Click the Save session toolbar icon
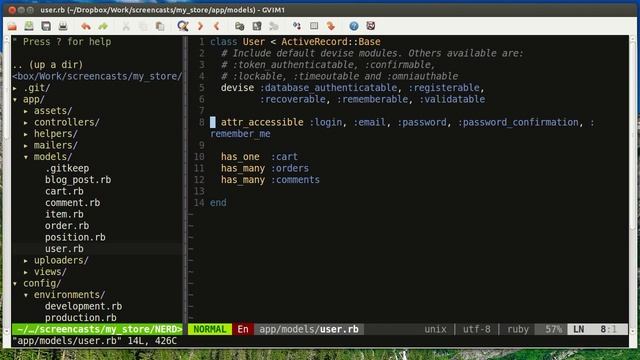This screenshot has width=640, height=360. point(257,26)
